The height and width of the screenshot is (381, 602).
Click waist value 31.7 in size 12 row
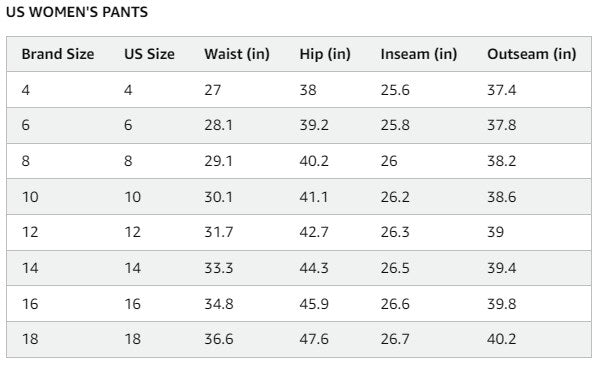point(218,232)
